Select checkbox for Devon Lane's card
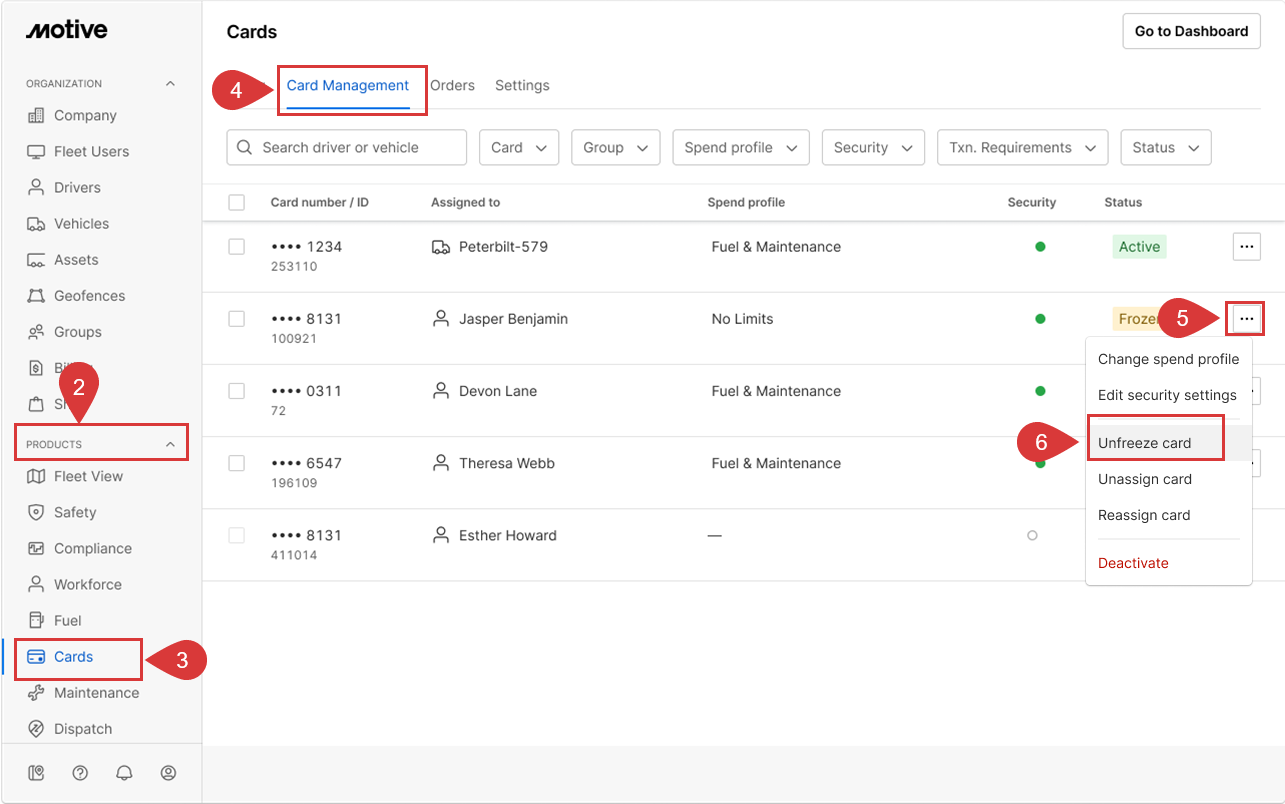1285x804 pixels. tap(236, 391)
